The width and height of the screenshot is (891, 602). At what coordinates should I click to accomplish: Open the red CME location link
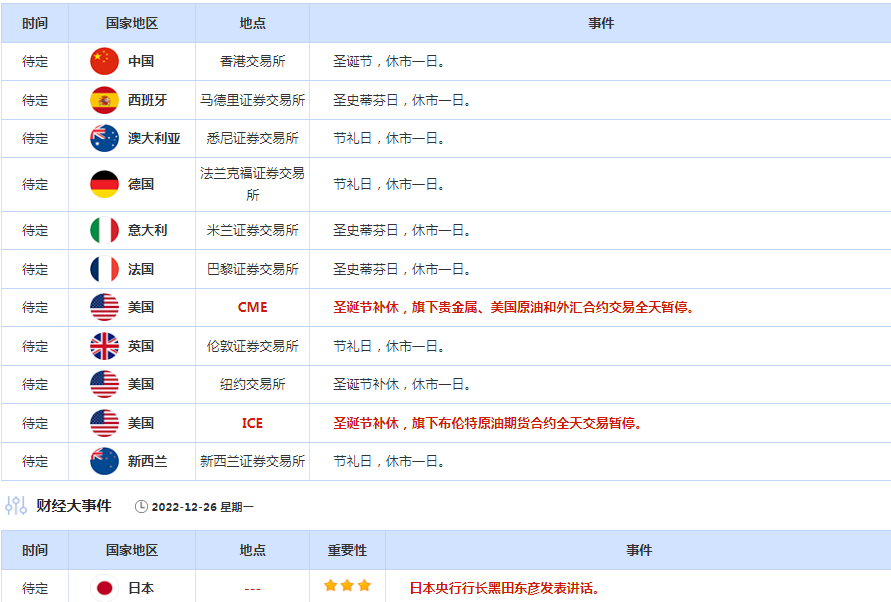[252, 307]
